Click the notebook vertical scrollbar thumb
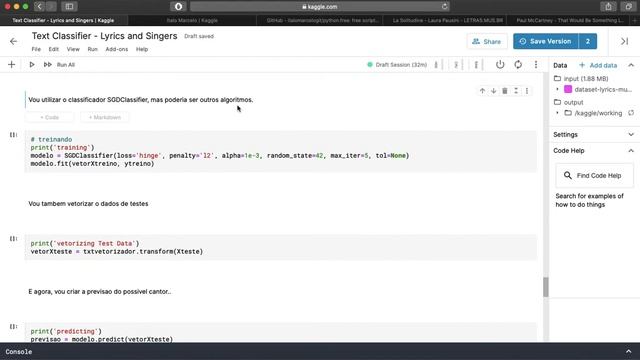The height and width of the screenshot is (360, 640). tap(546, 287)
